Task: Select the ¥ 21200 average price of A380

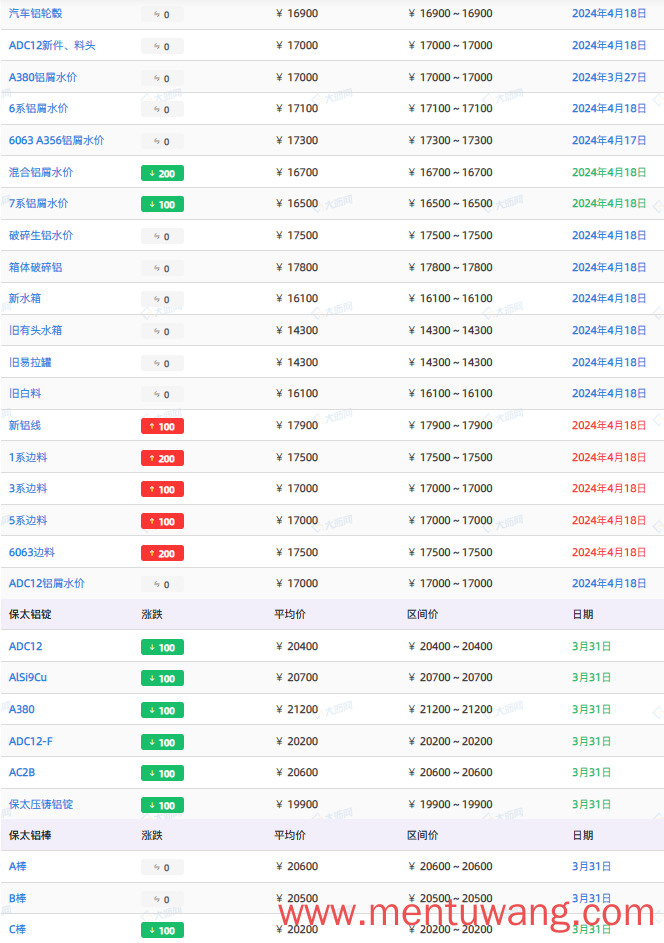Action: [297, 709]
